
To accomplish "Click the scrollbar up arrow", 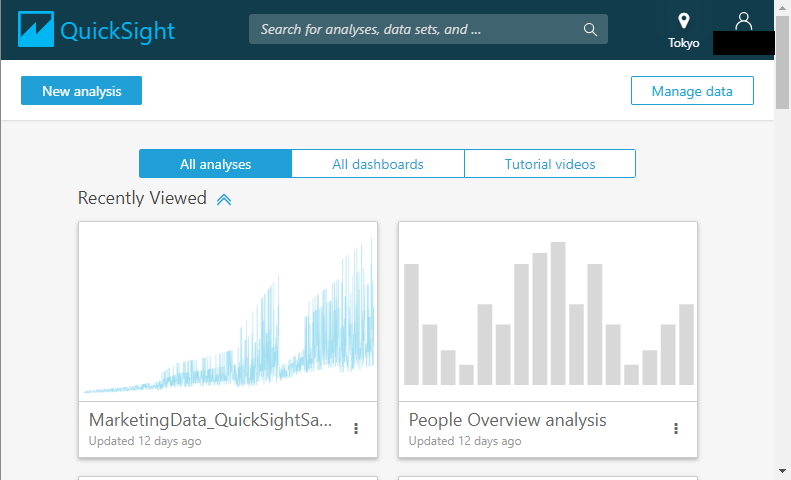I will point(782,9).
